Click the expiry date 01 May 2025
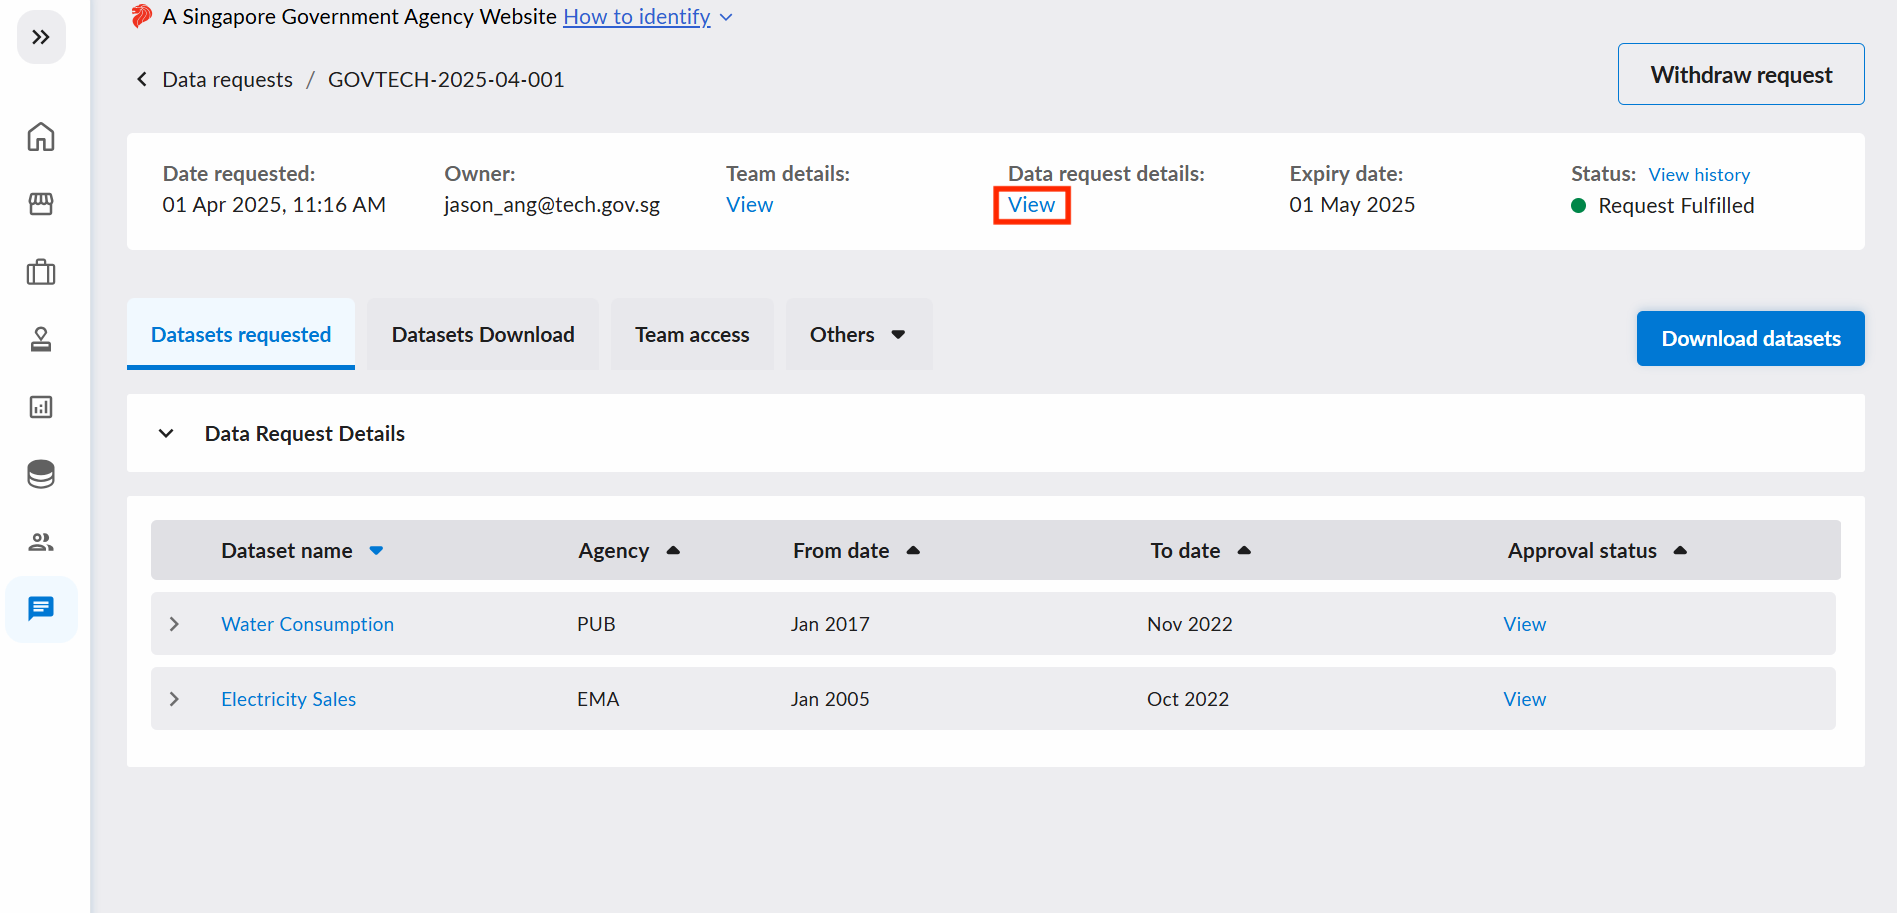Screen dimensions: 1897x913 tap(1352, 205)
